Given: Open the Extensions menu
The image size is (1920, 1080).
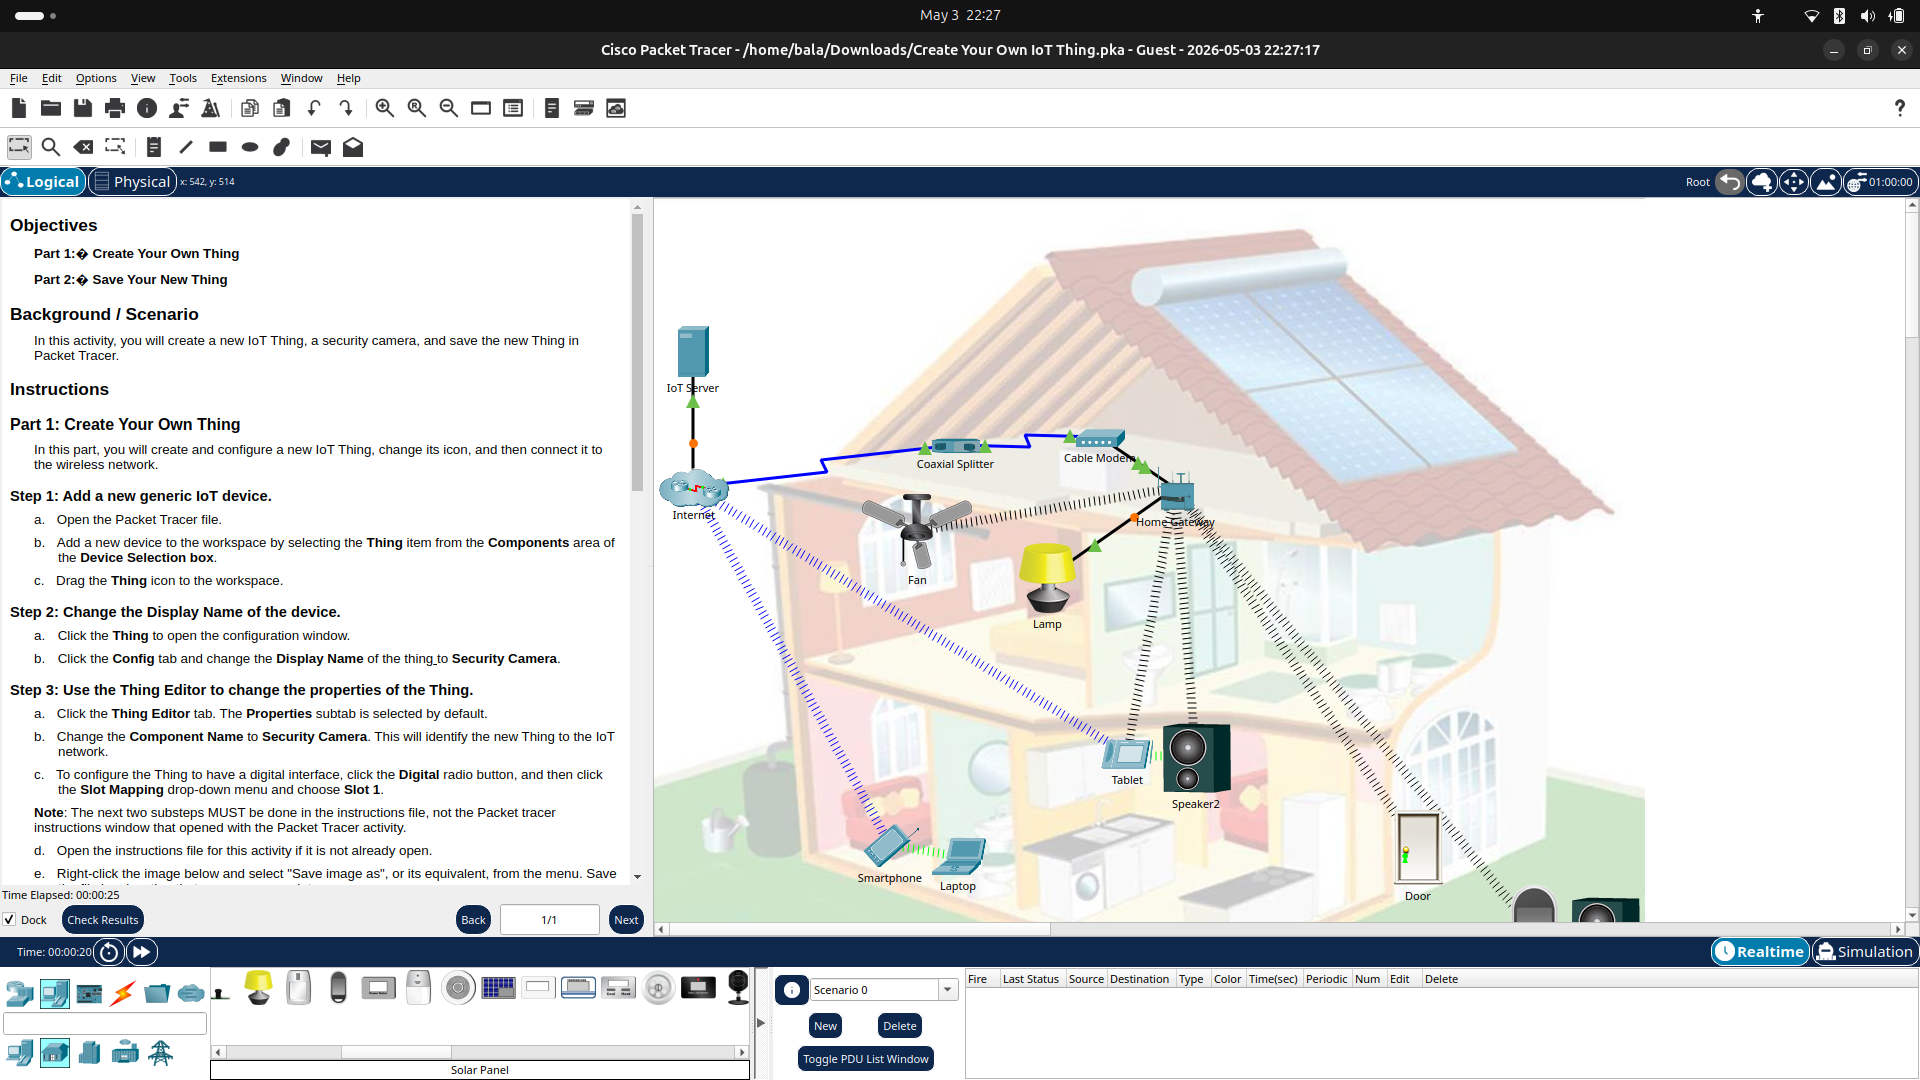Looking at the screenshot, I should coord(239,78).
